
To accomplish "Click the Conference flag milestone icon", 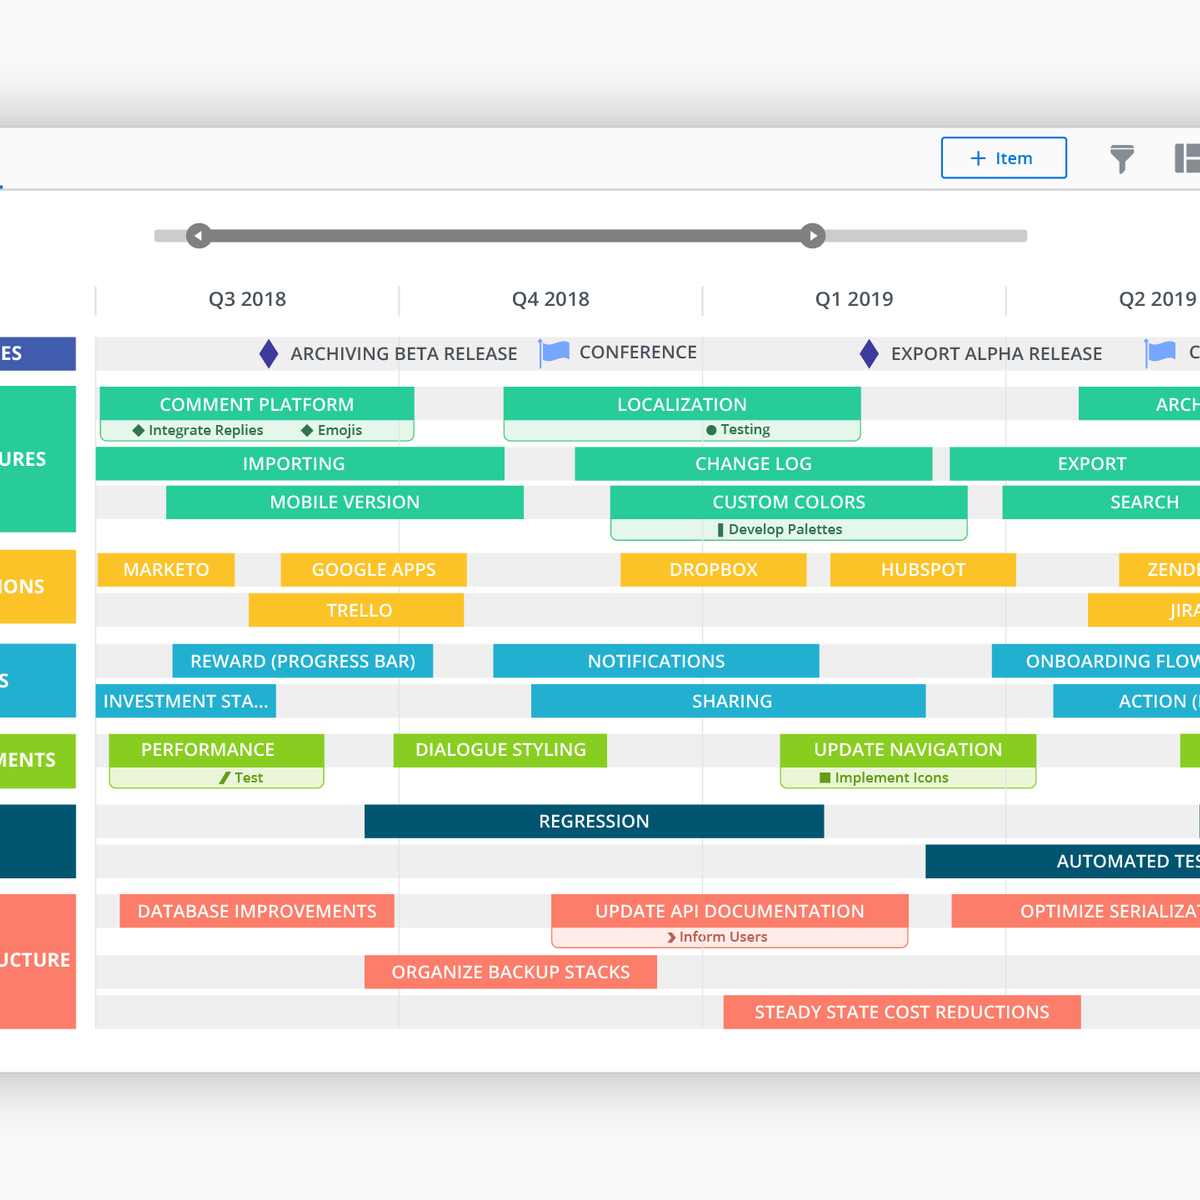I will tap(555, 352).
